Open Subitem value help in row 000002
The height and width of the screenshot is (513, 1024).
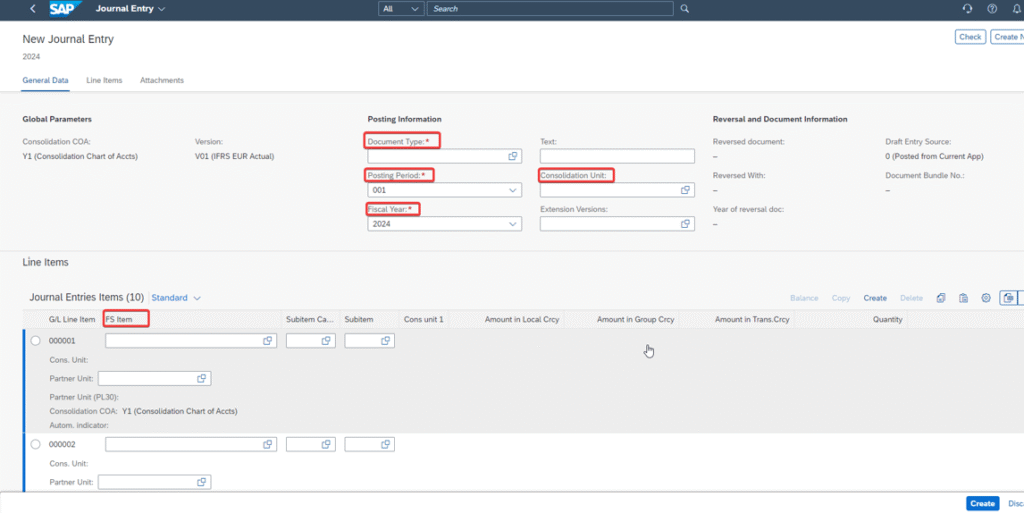pyautogui.click(x=385, y=444)
